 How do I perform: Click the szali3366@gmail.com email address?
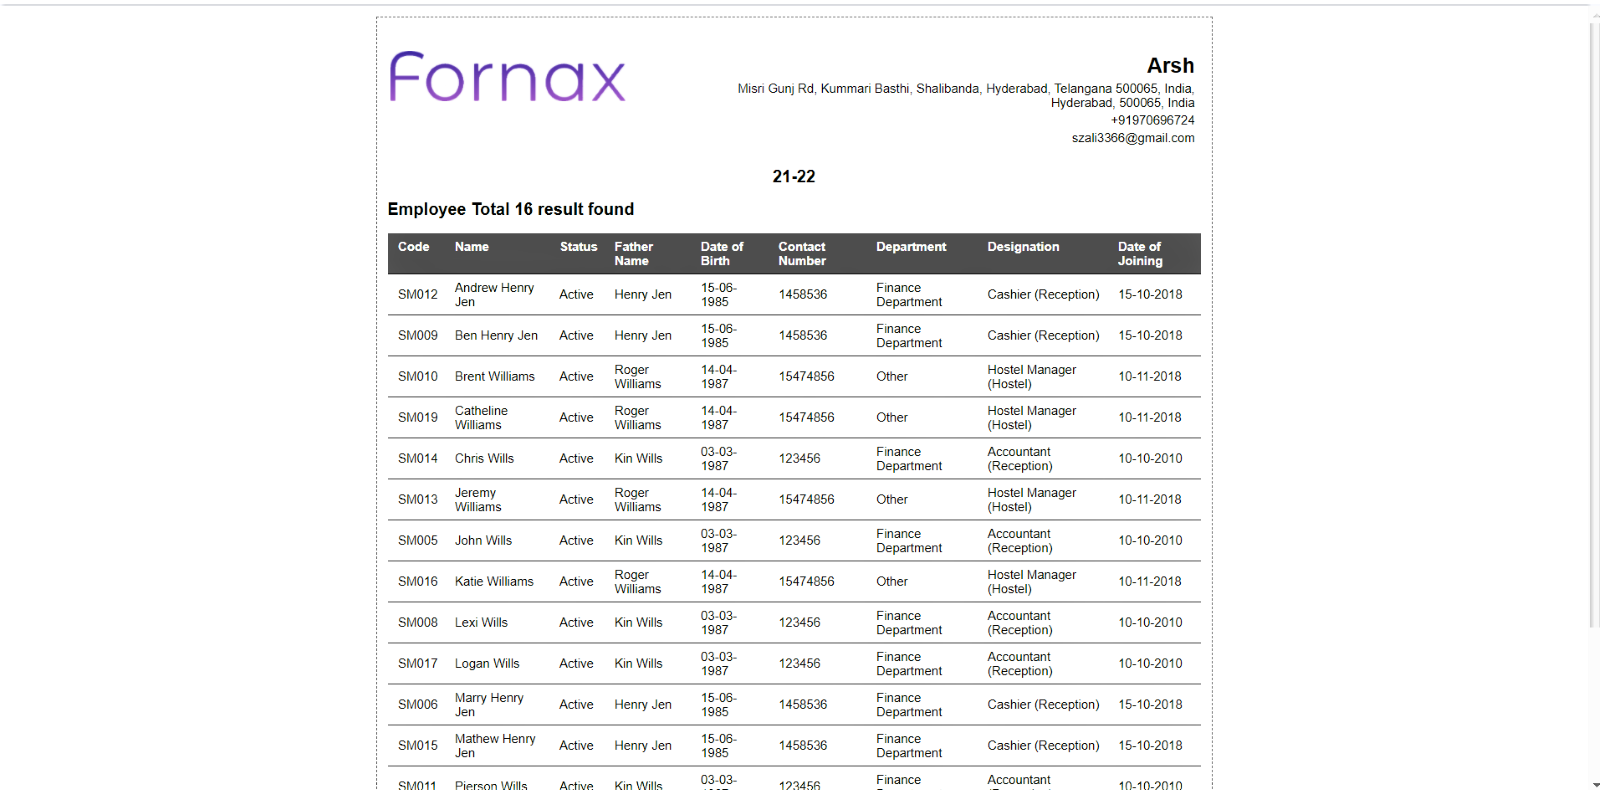tap(1133, 138)
